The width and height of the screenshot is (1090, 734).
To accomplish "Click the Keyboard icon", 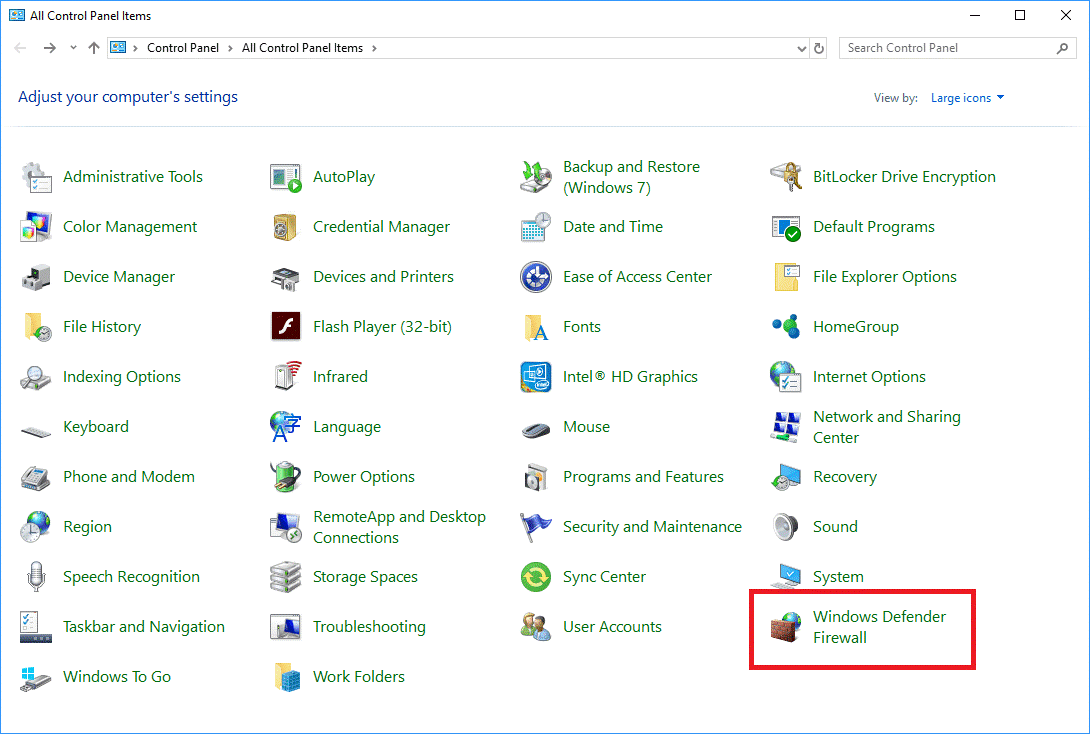I will (36, 432).
